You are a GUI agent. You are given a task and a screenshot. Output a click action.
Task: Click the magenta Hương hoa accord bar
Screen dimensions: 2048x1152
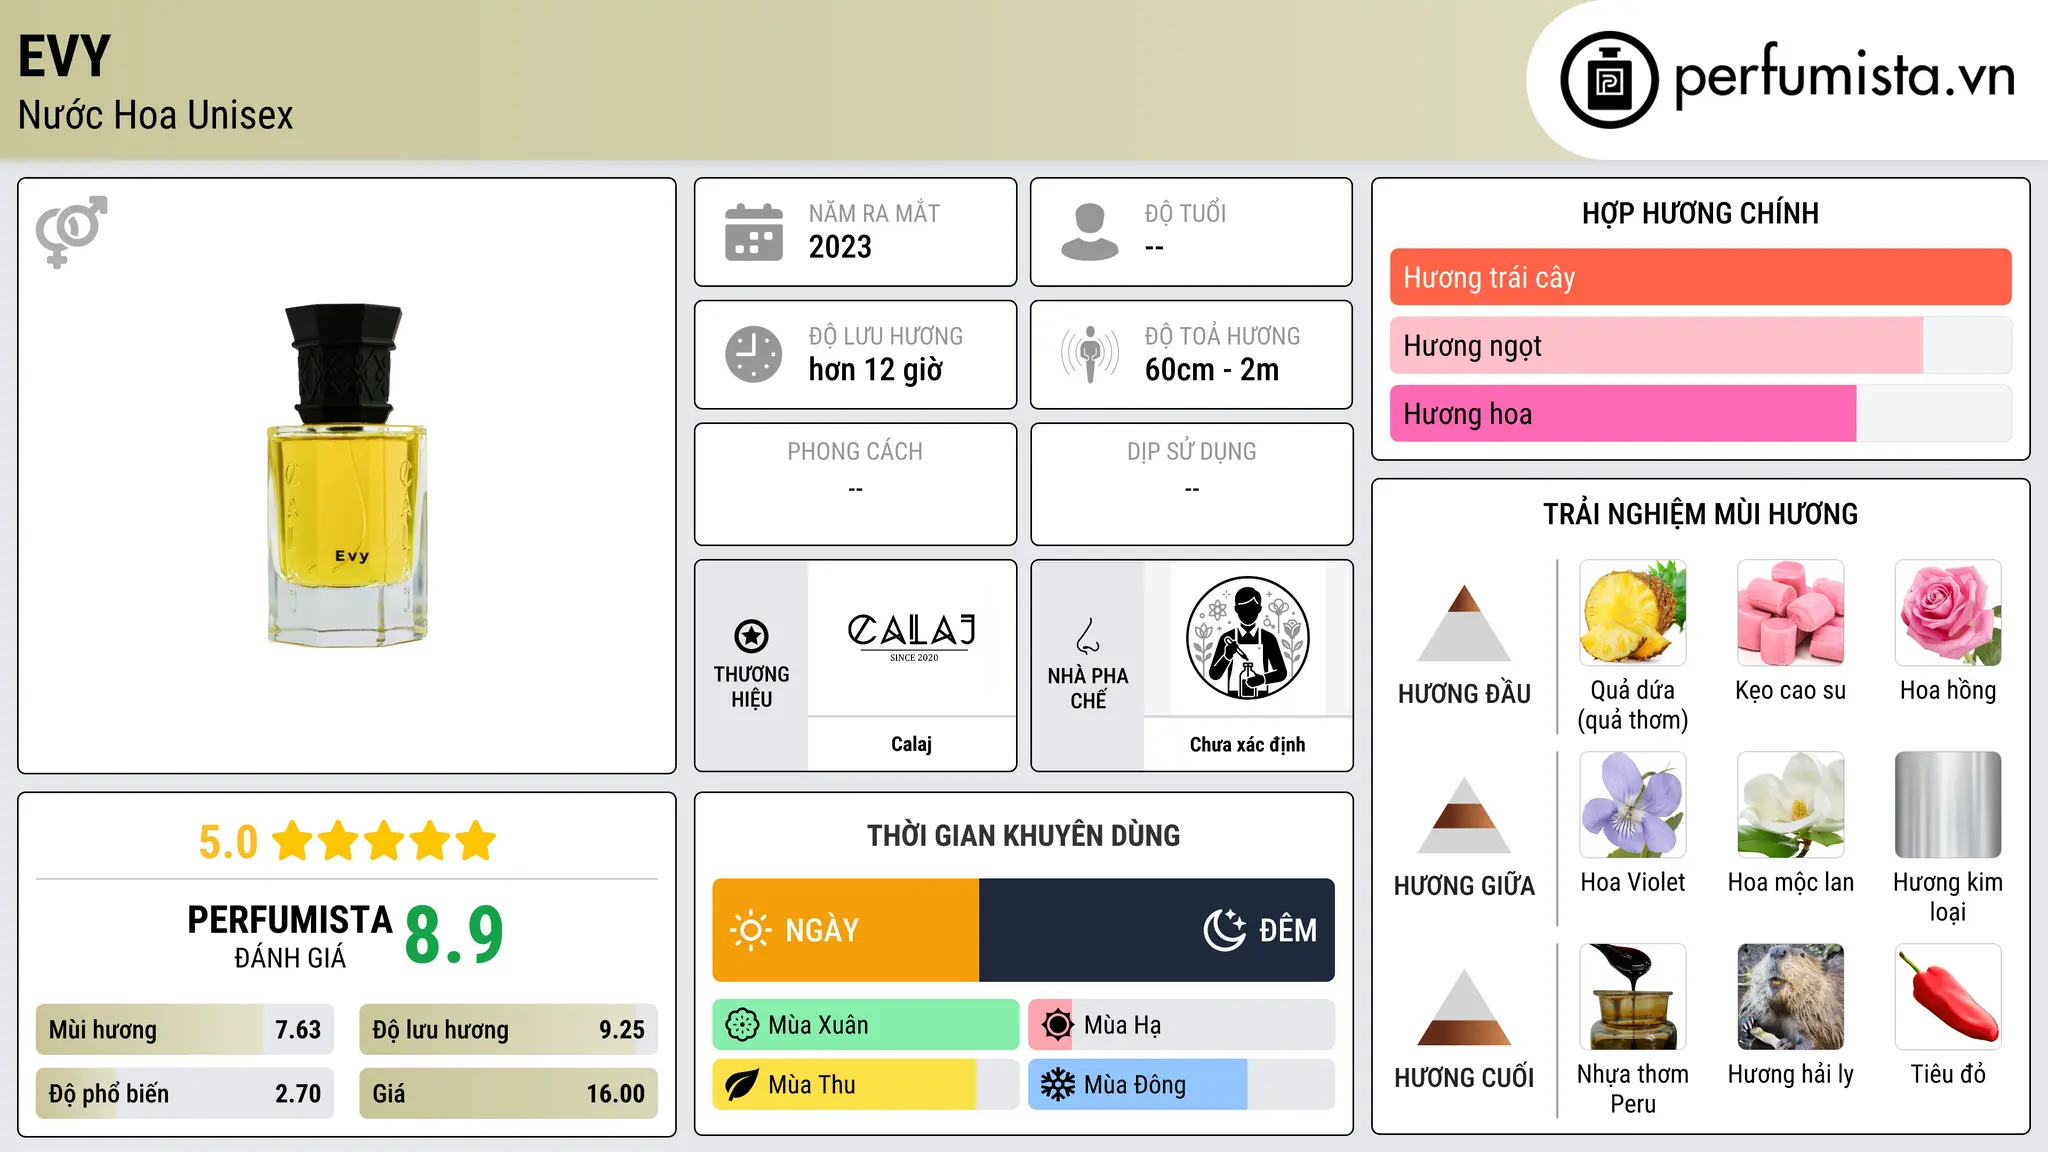coord(1623,413)
